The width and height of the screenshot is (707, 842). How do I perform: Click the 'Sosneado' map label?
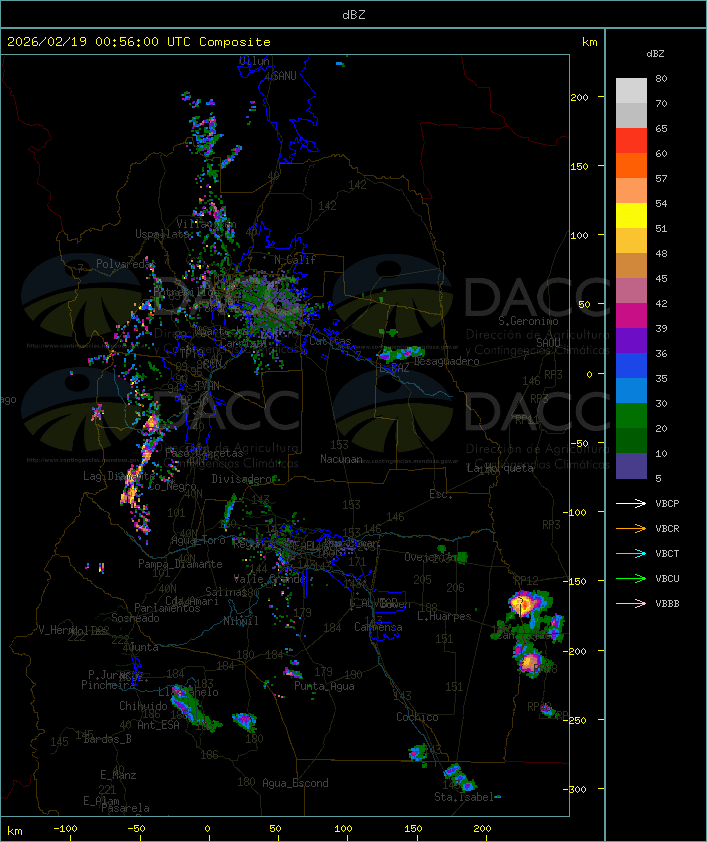[135, 618]
